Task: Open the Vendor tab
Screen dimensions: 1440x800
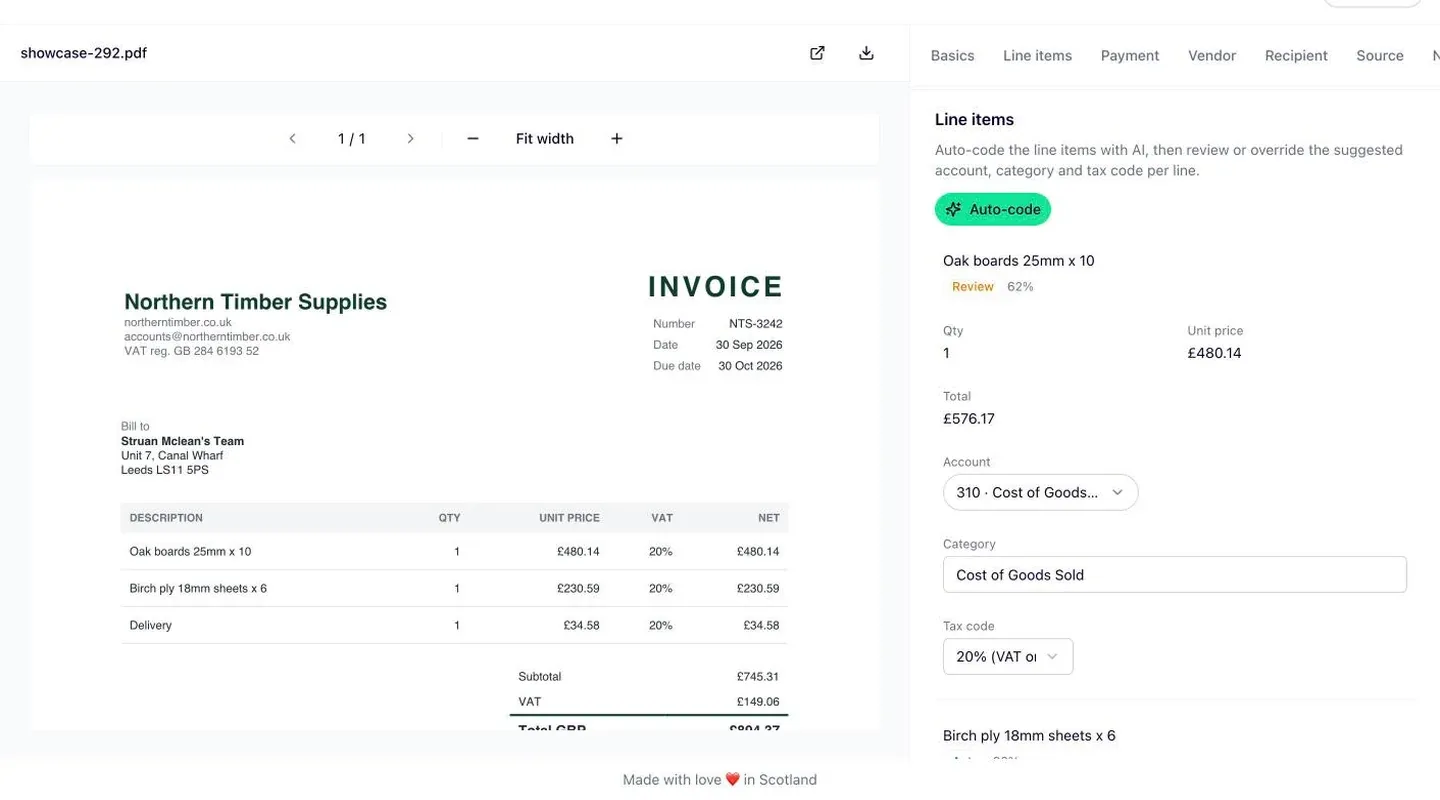Action: tap(1212, 56)
